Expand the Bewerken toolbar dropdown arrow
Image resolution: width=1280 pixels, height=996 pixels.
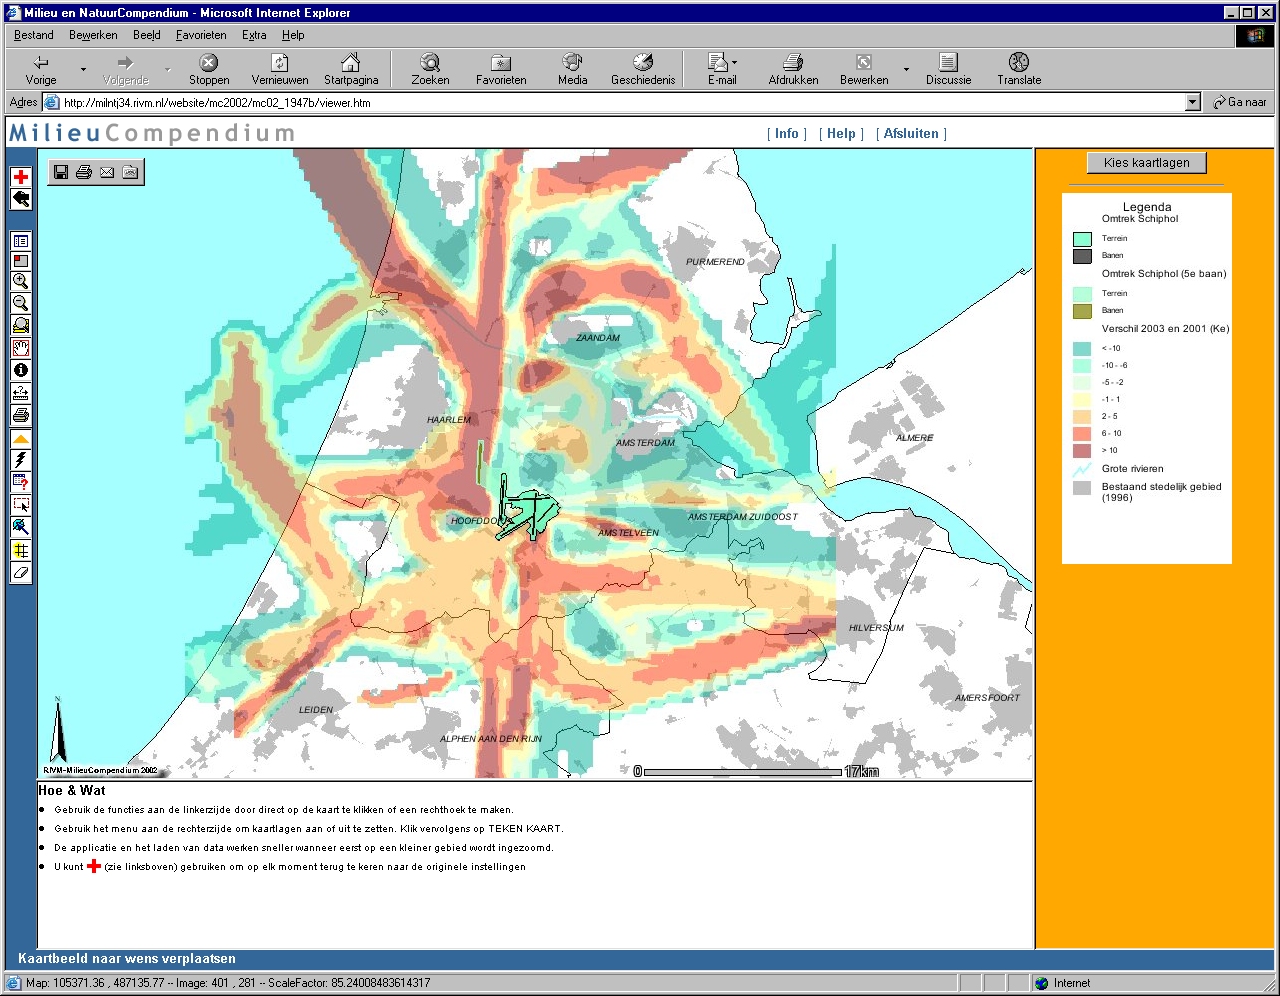tap(906, 70)
